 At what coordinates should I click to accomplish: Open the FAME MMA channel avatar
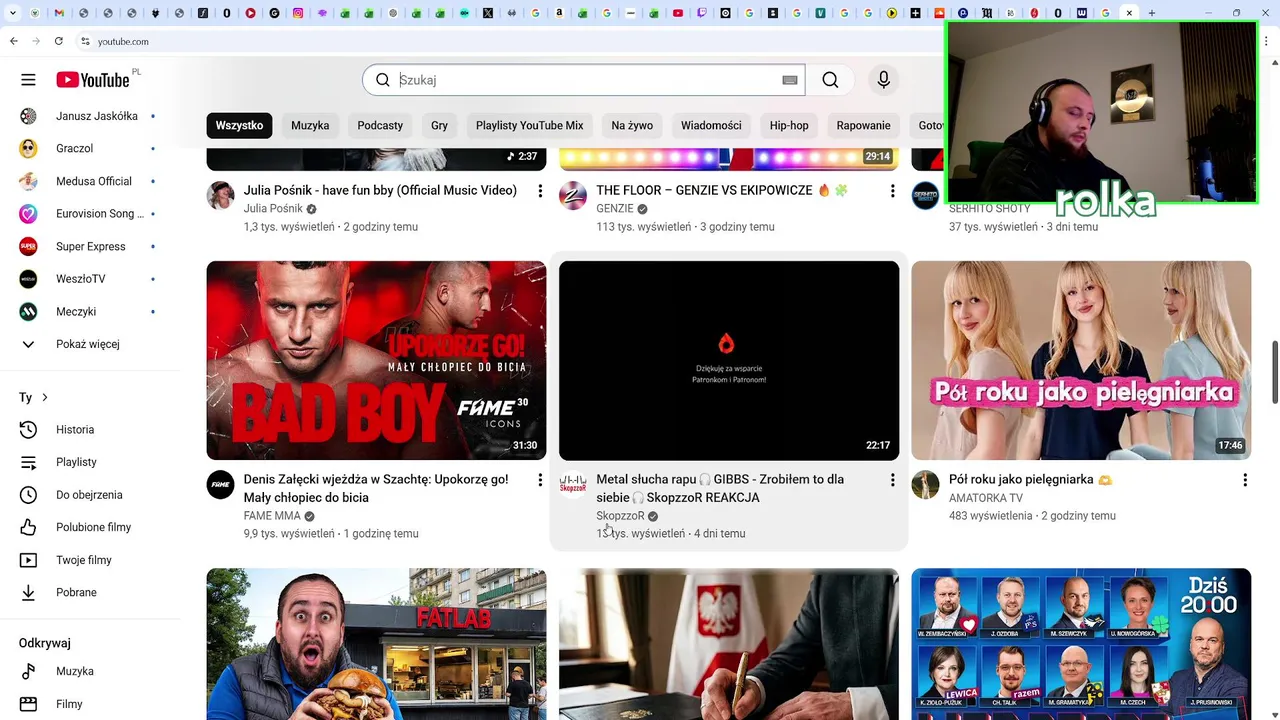click(220, 485)
